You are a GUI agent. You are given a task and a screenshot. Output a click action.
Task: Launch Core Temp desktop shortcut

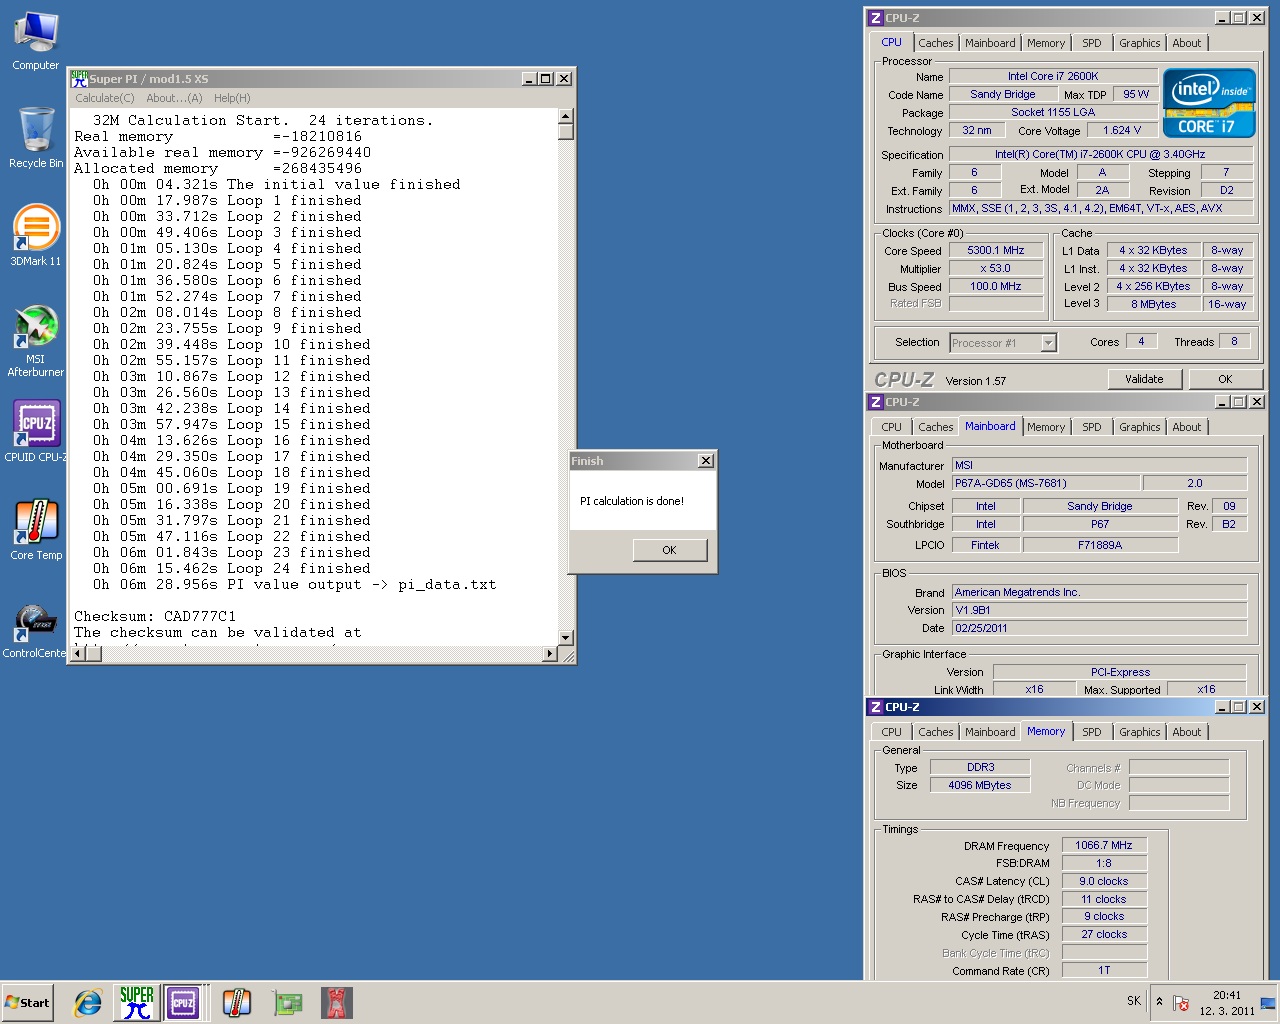36,529
